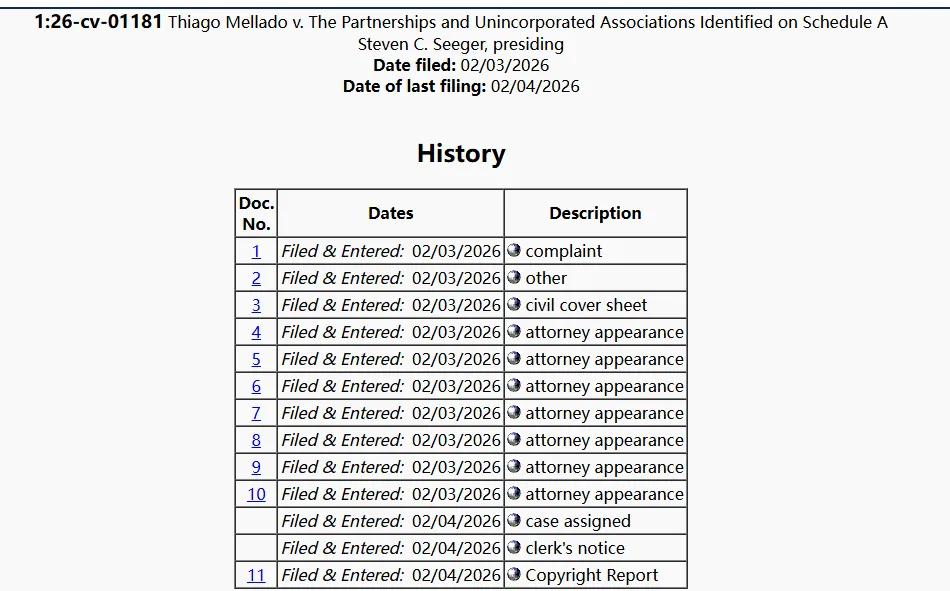Open document number 1 link
Viewport: 950px width, 591px height.
pos(256,251)
